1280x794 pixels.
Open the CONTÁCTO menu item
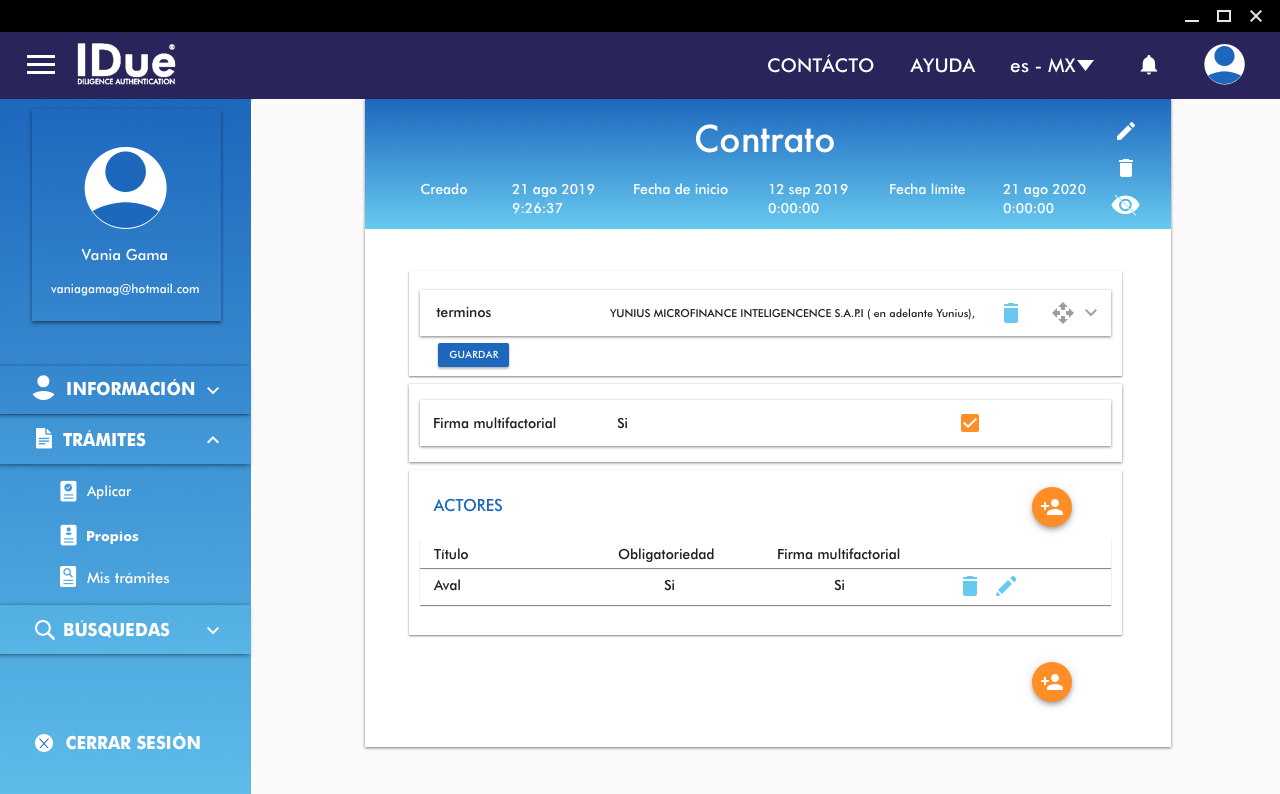pyautogui.click(x=820, y=66)
